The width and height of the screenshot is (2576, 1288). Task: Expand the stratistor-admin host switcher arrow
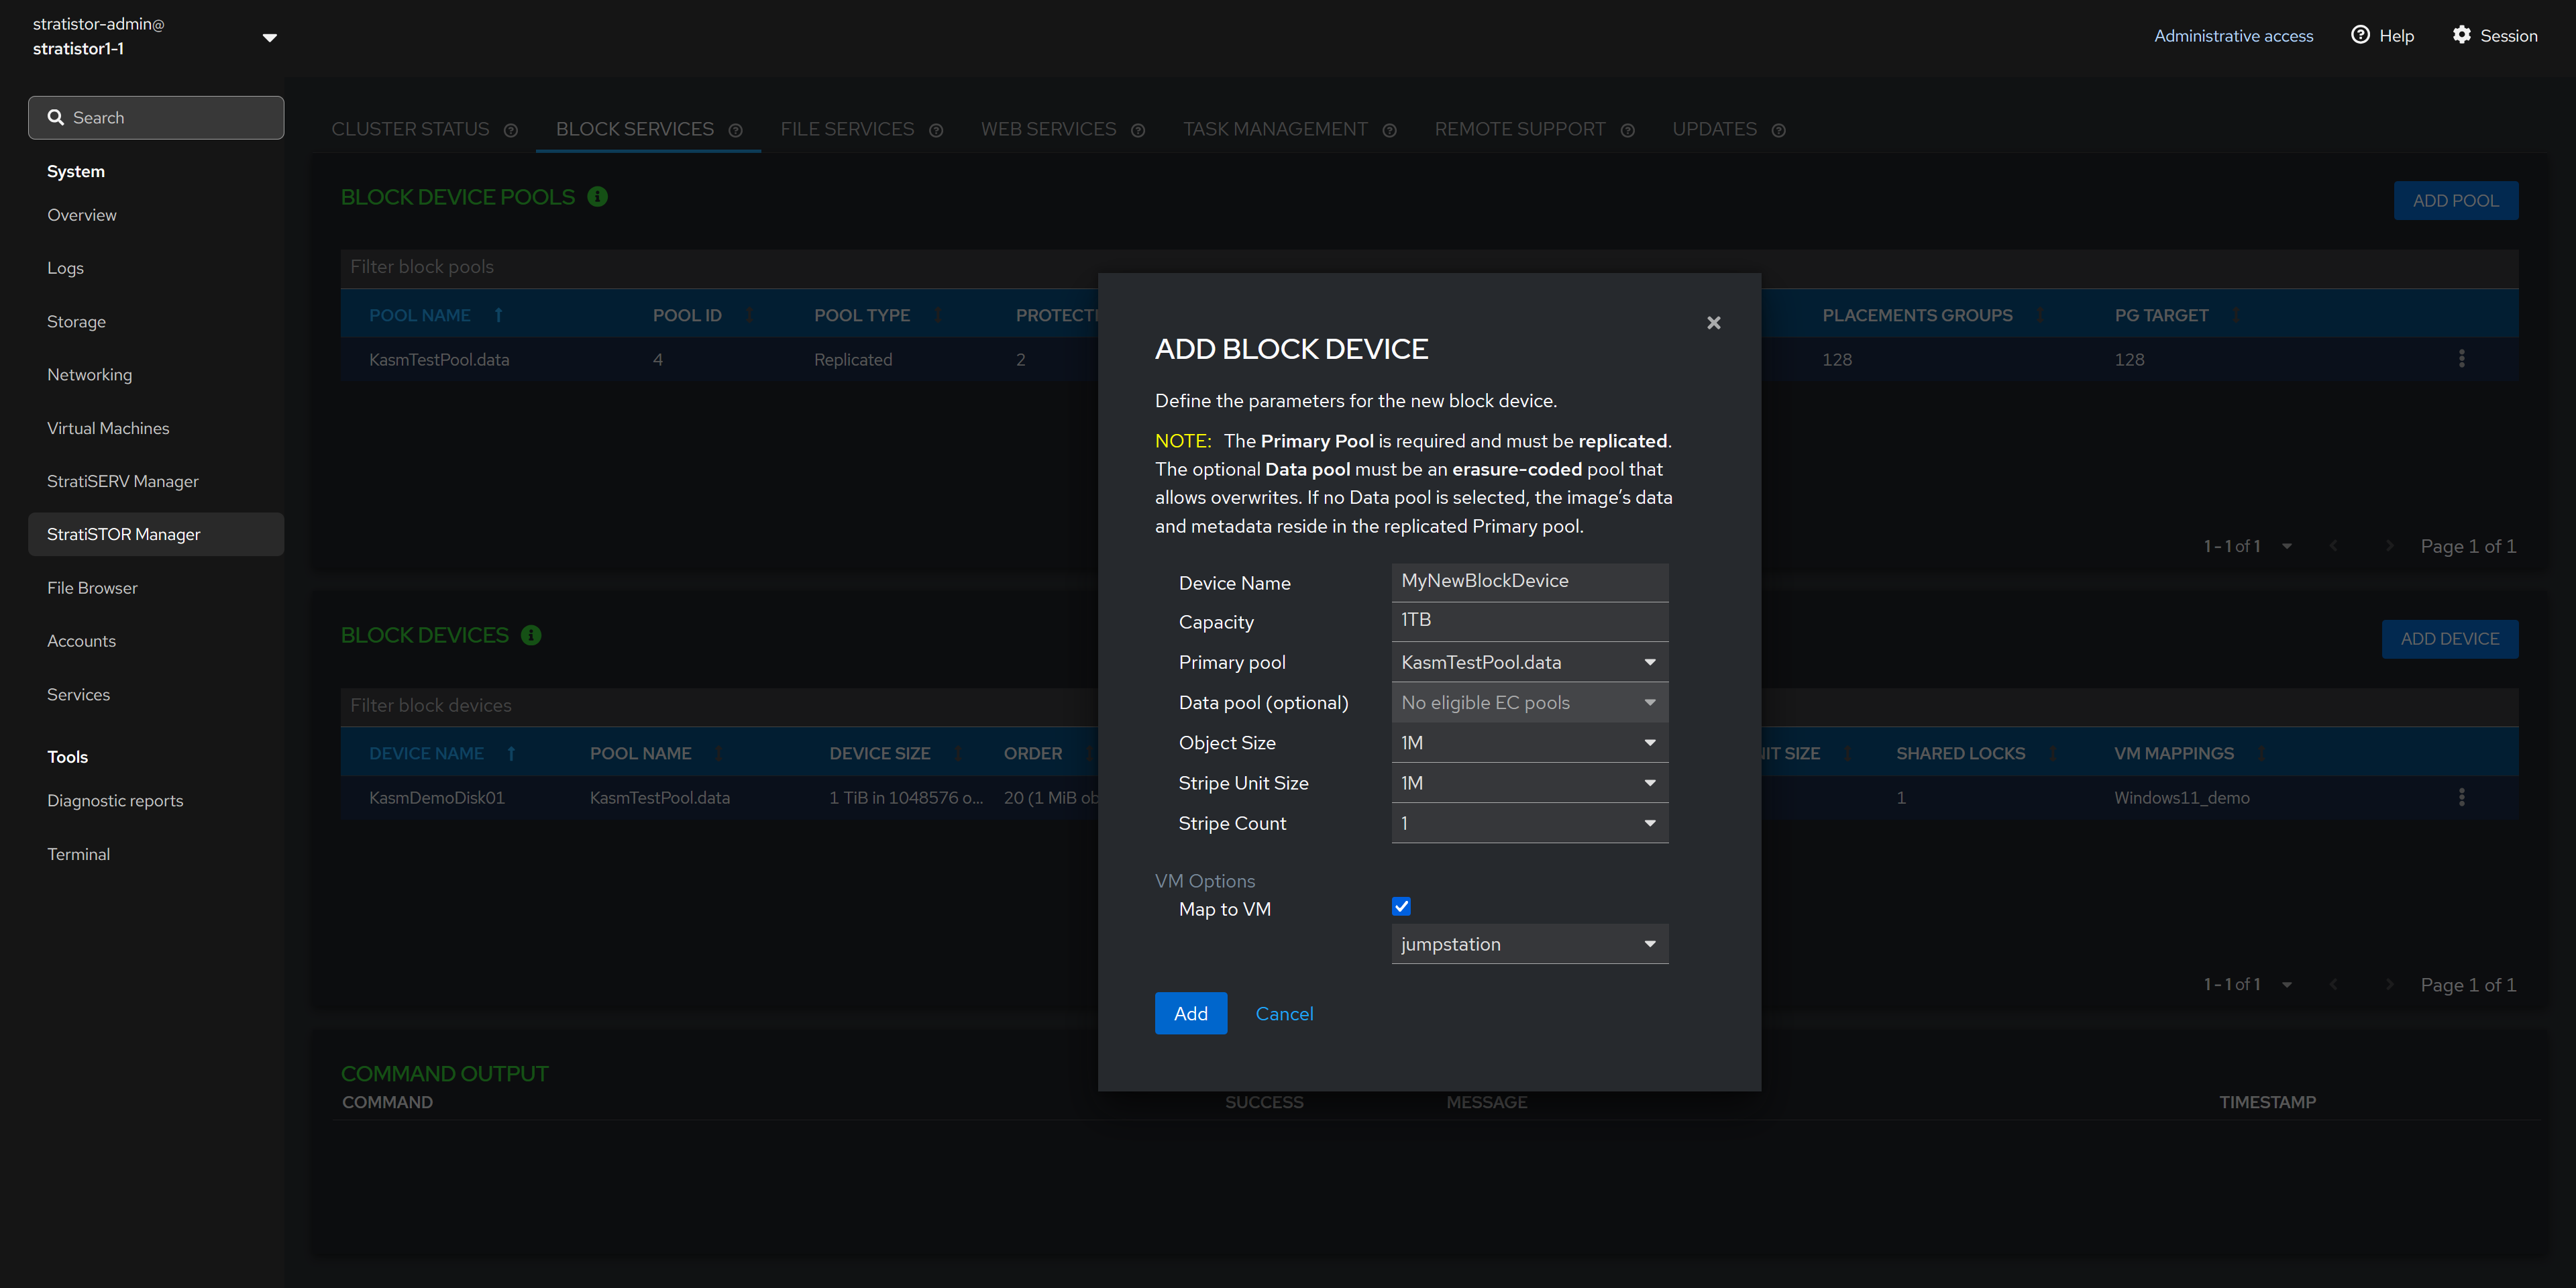point(269,38)
